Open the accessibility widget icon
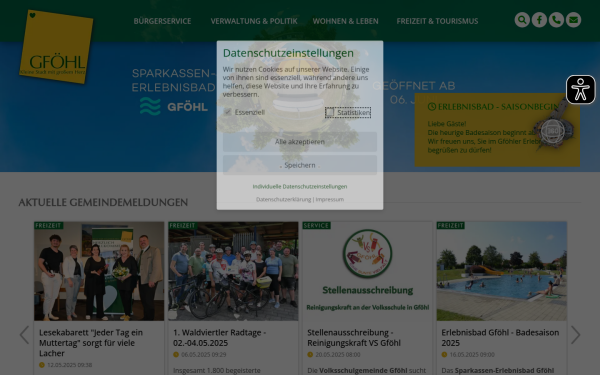The width and height of the screenshot is (600, 375). coord(580,90)
